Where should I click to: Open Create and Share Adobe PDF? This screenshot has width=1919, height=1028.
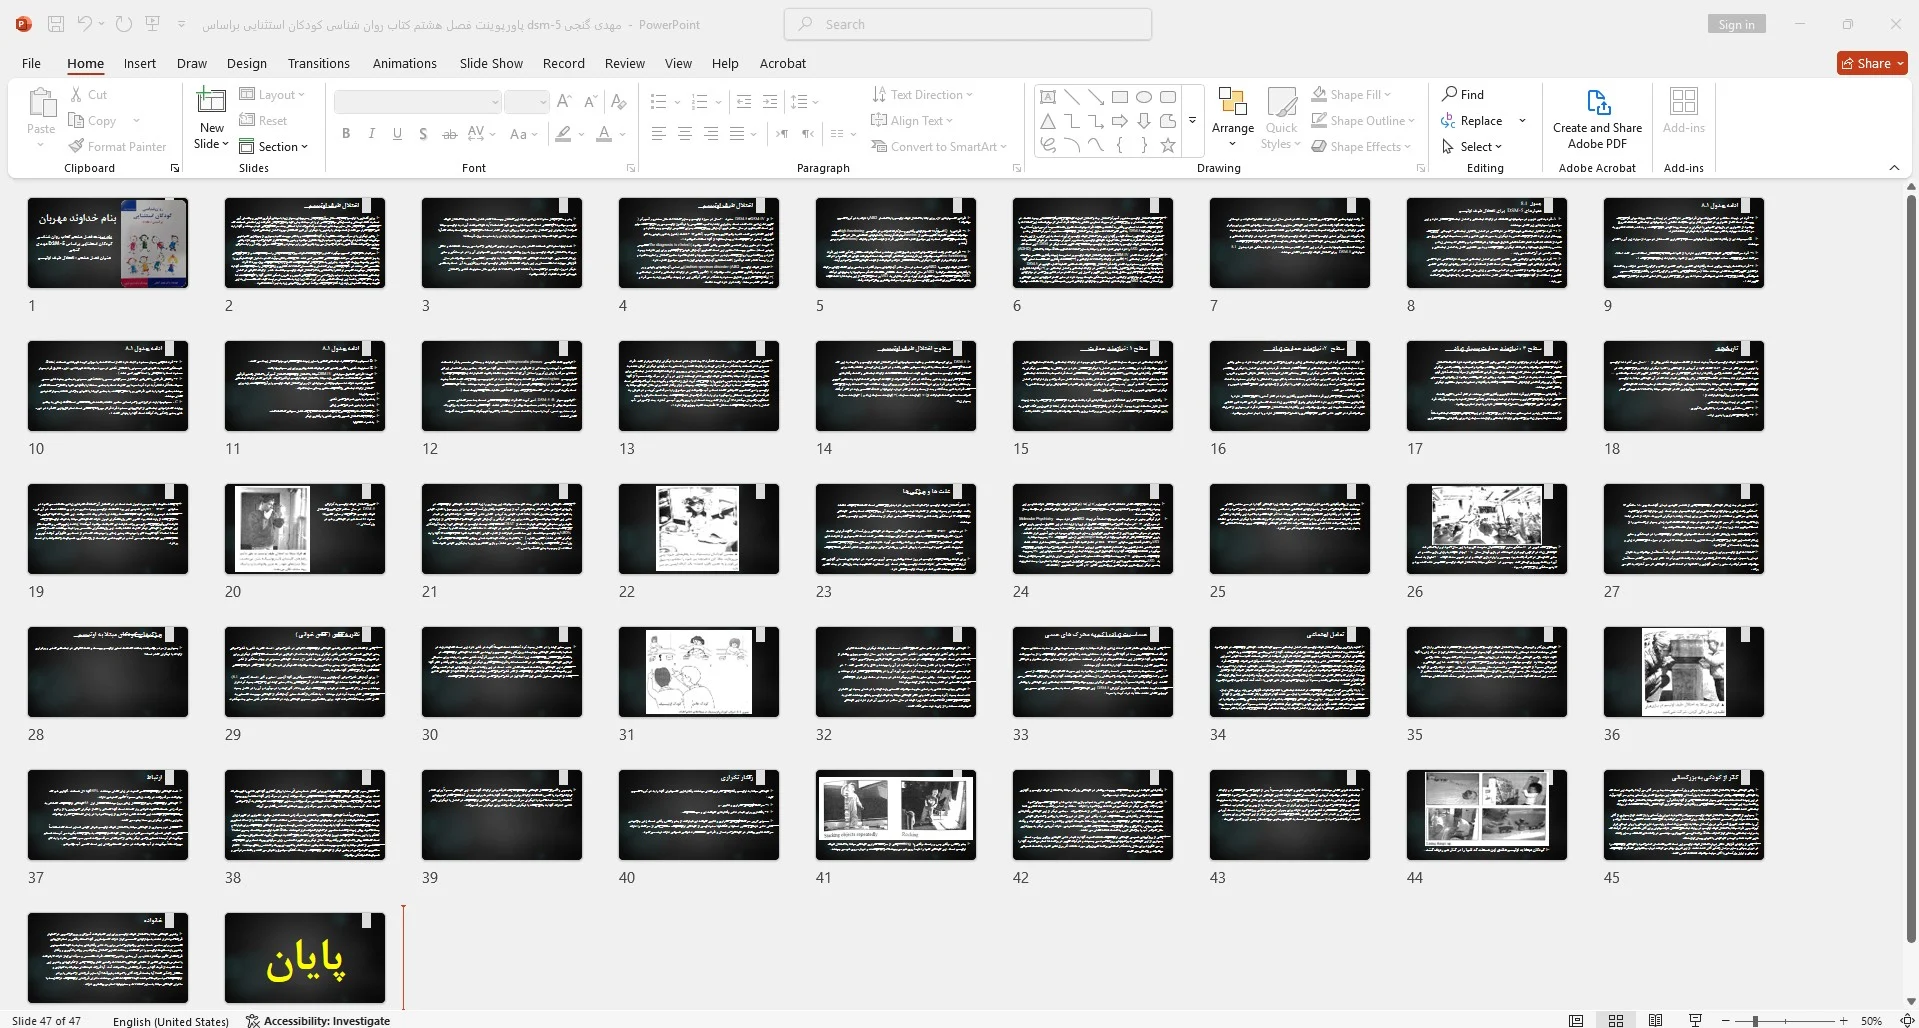click(x=1597, y=119)
